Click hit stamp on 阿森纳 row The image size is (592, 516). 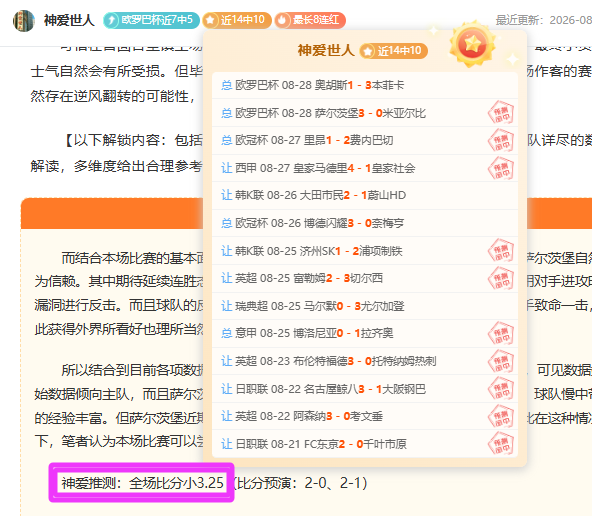pyautogui.click(x=501, y=416)
